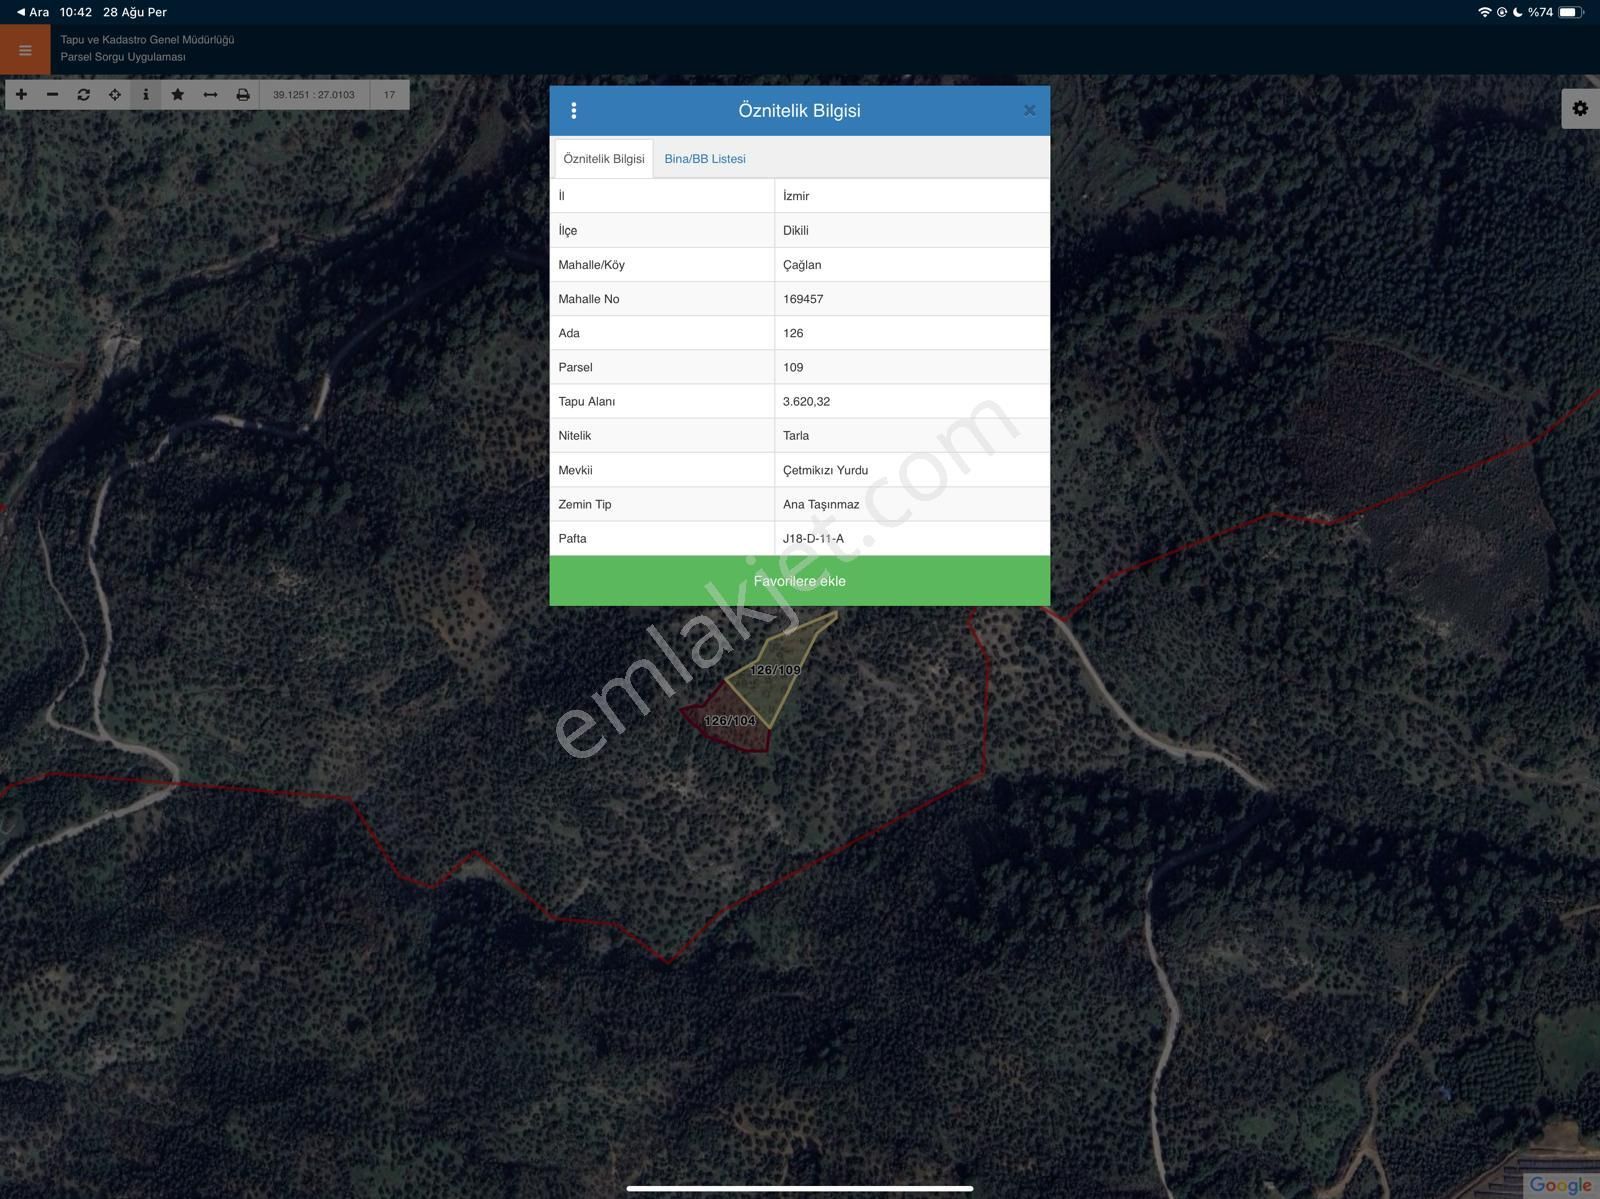Tap the Ara back link in status bar
Viewport: 1600px width, 1199px height.
click(x=33, y=12)
